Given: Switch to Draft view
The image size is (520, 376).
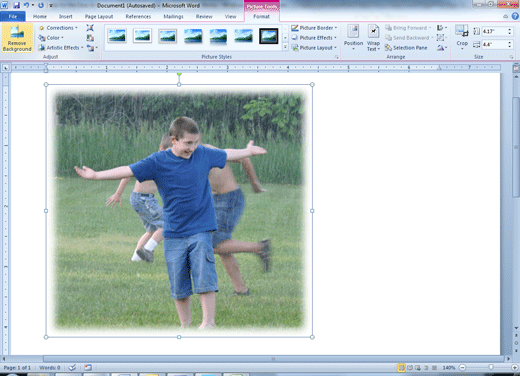Looking at the screenshot, I should (434, 367).
